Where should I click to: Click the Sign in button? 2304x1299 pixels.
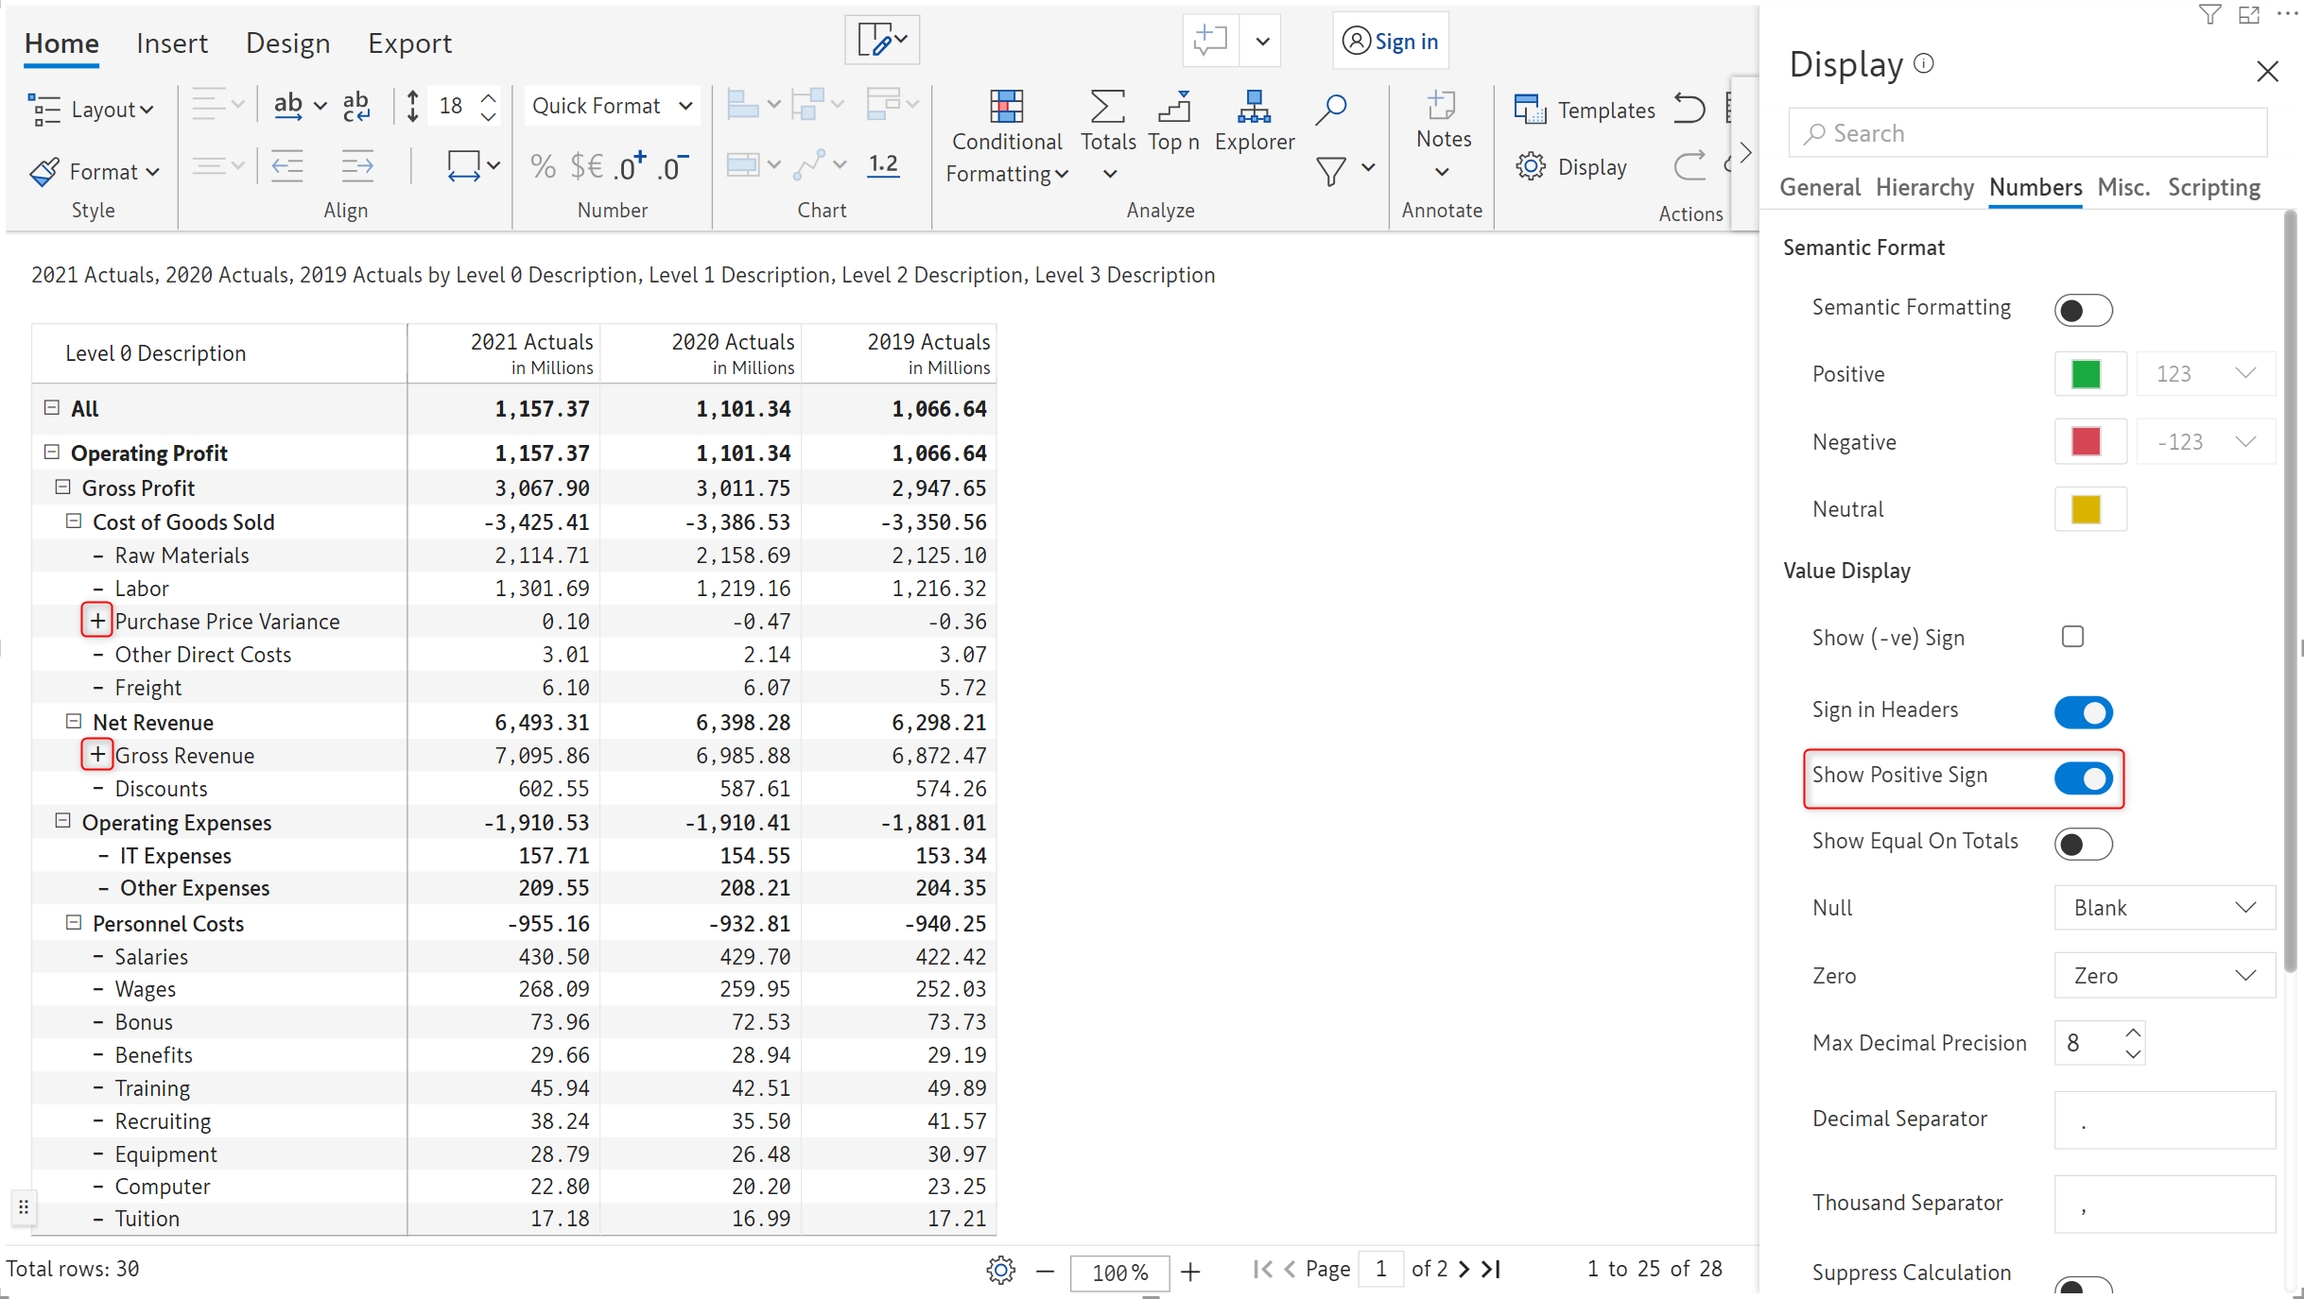[x=1390, y=41]
